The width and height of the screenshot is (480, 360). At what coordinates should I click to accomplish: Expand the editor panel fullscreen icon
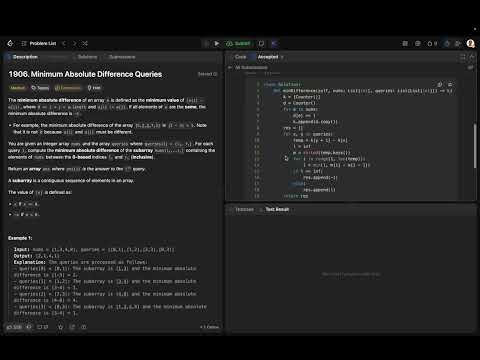click(463, 57)
